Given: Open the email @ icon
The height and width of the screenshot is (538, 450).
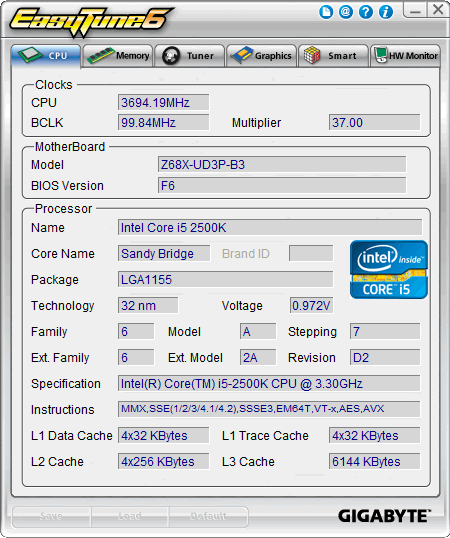Looking at the screenshot, I should (346, 12).
